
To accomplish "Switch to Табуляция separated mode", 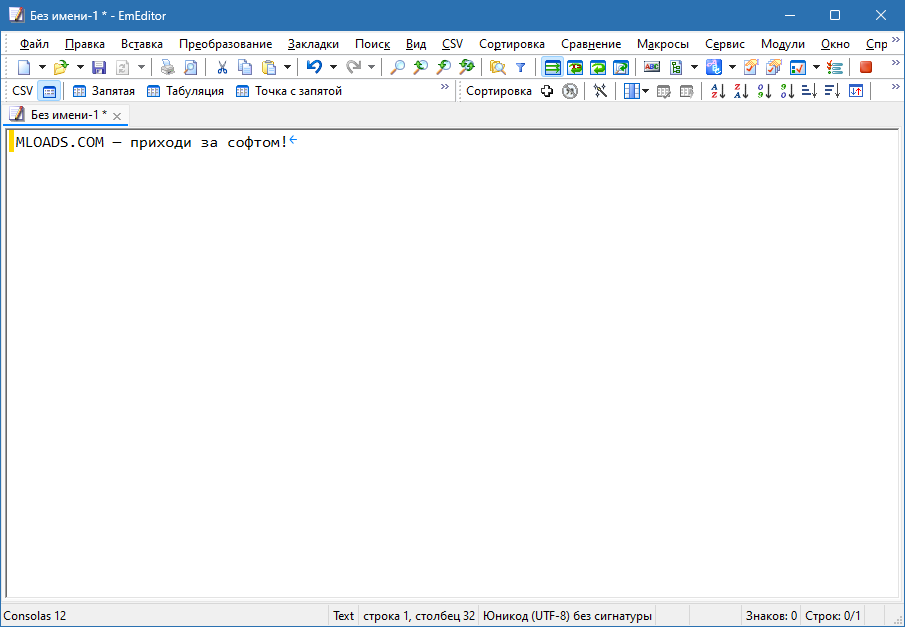I will point(186,91).
